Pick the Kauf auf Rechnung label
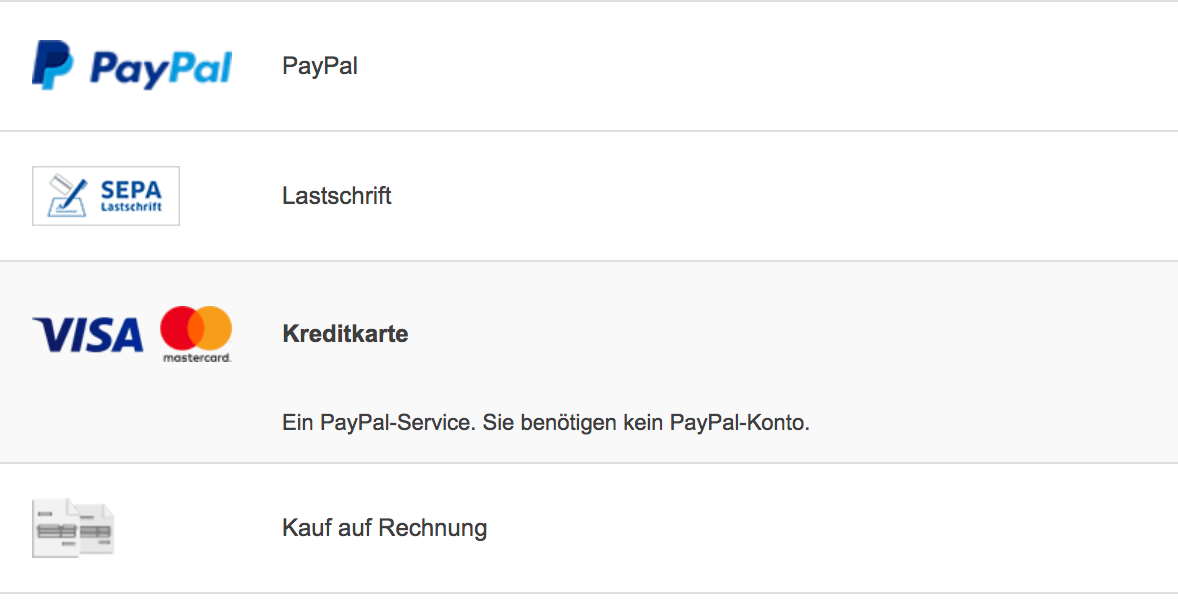This screenshot has height=602, width=1178. click(x=385, y=527)
